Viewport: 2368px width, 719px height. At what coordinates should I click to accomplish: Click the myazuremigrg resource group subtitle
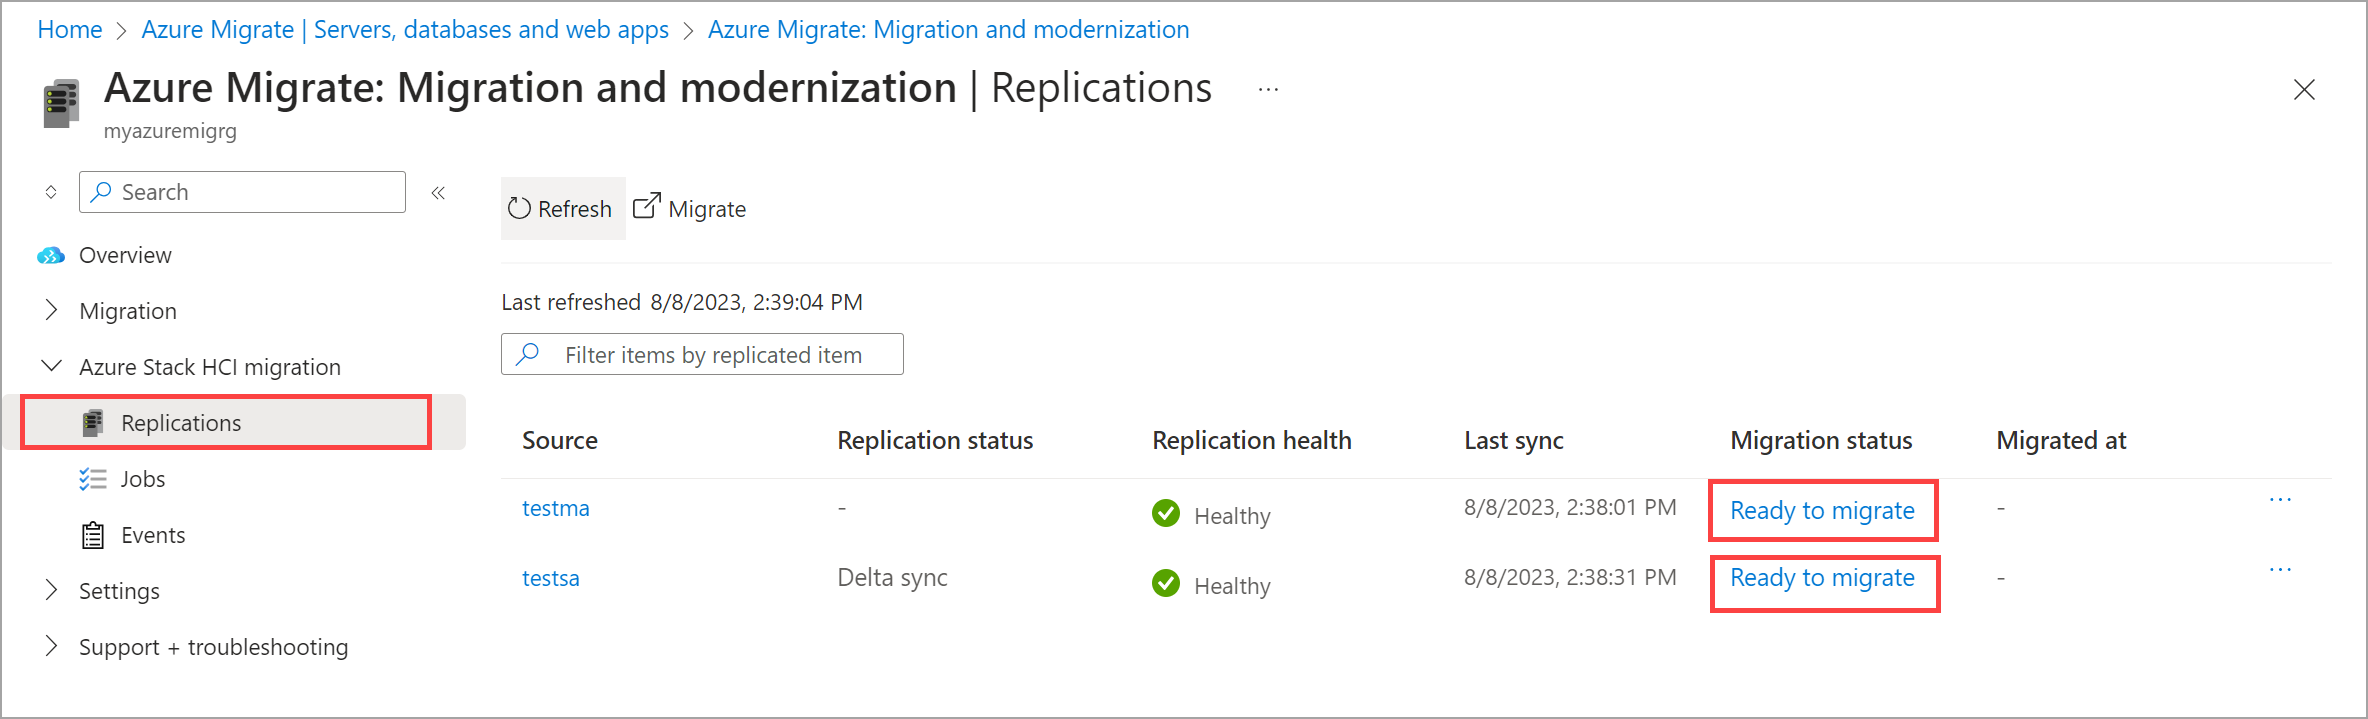point(170,131)
